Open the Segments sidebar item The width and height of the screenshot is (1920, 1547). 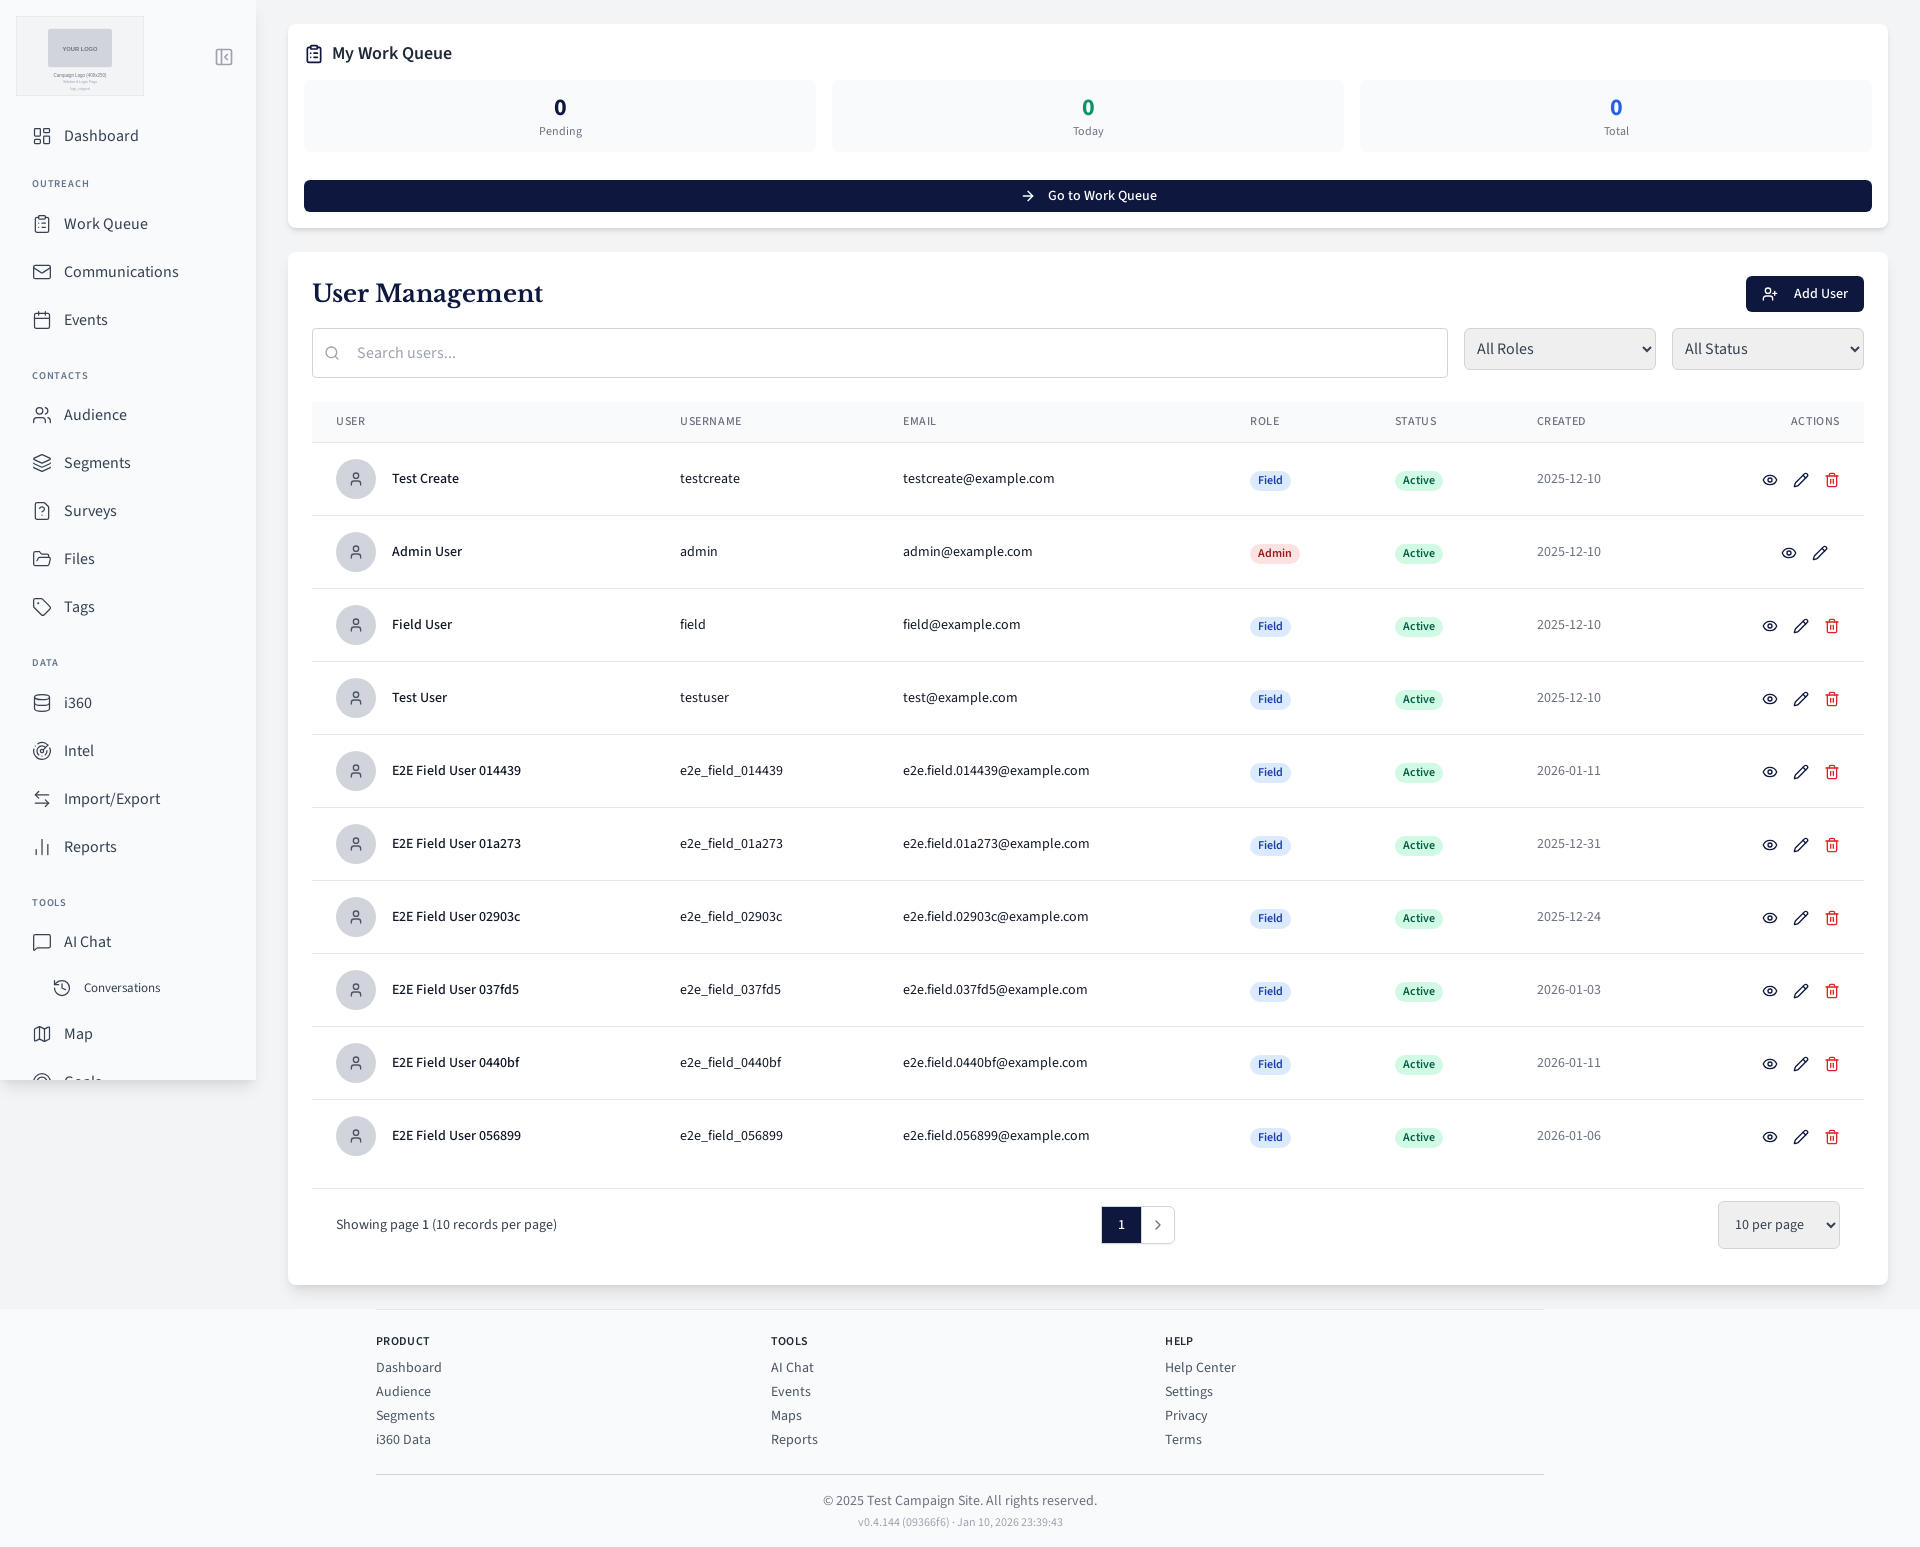96,463
